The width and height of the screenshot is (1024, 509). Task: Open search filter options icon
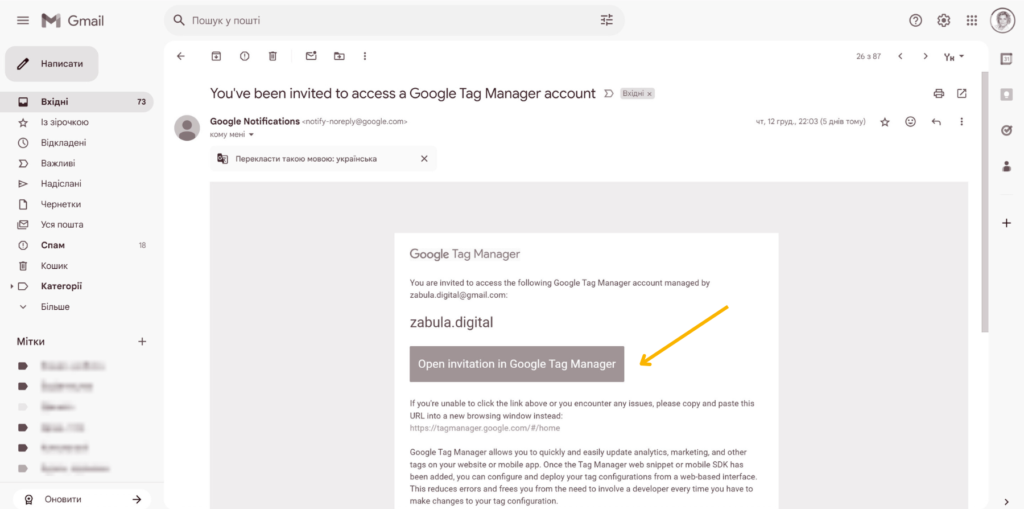click(607, 20)
